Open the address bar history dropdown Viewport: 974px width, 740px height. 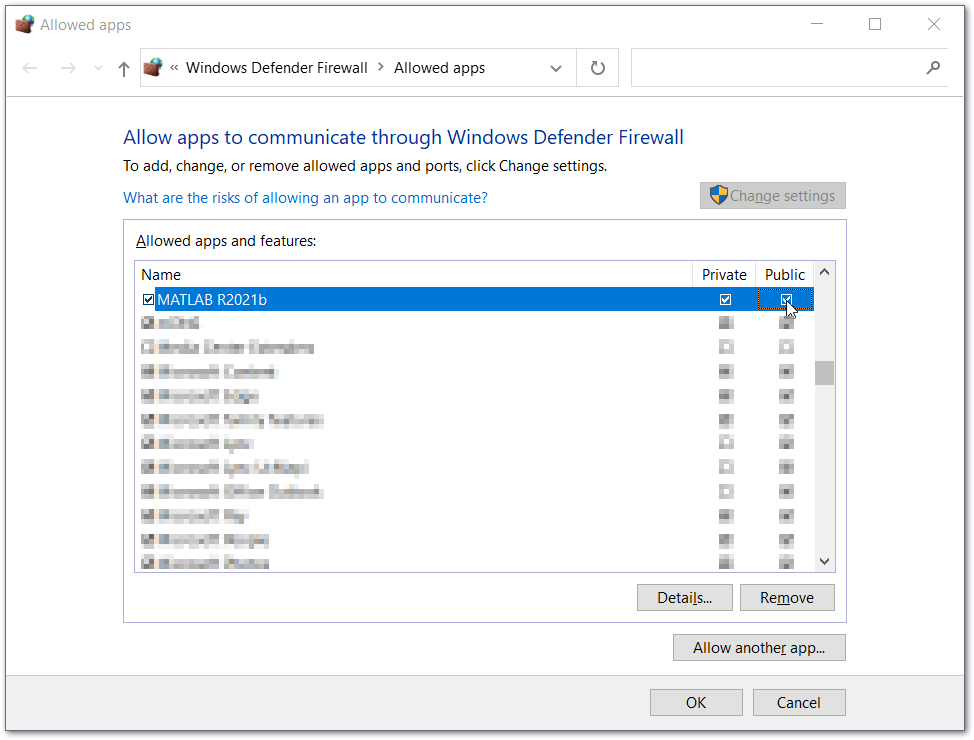click(556, 67)
